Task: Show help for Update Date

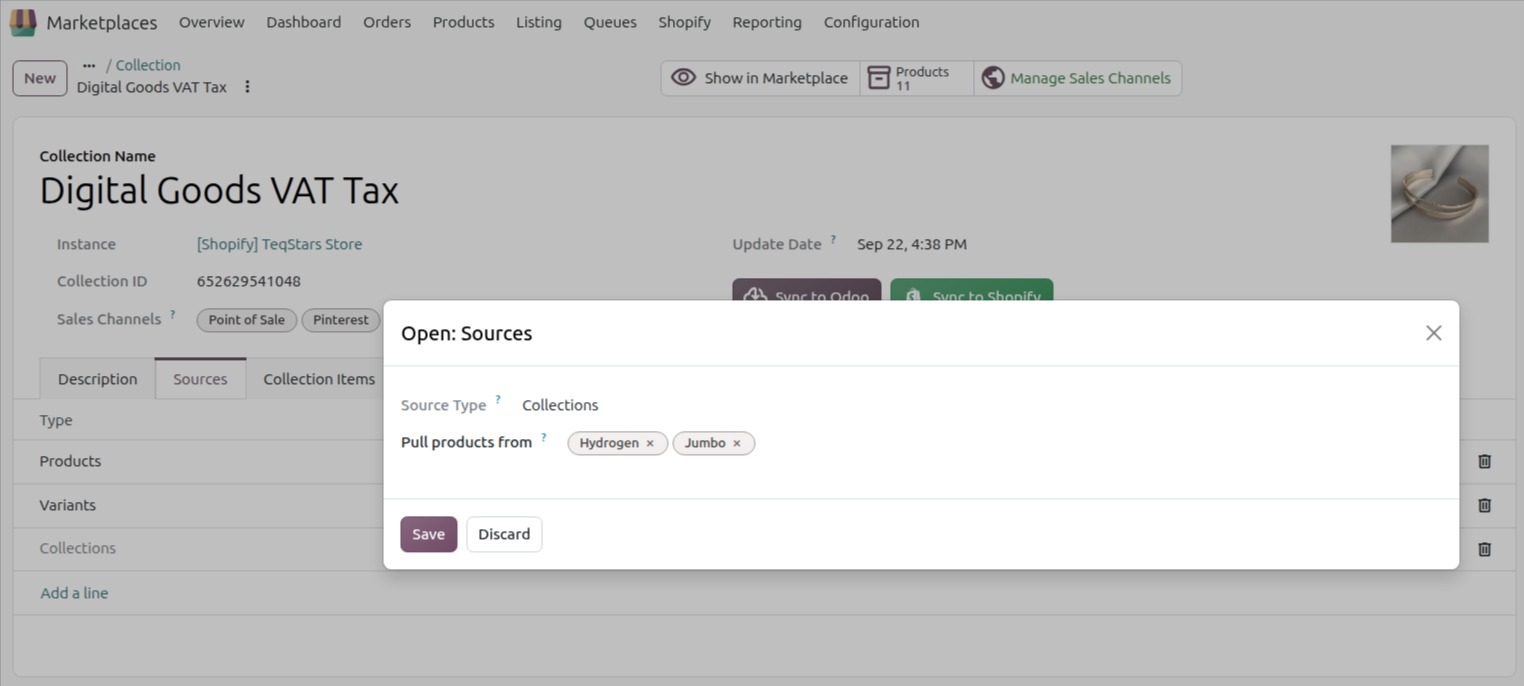Action: pyautogui.click(x=833, y=239)
